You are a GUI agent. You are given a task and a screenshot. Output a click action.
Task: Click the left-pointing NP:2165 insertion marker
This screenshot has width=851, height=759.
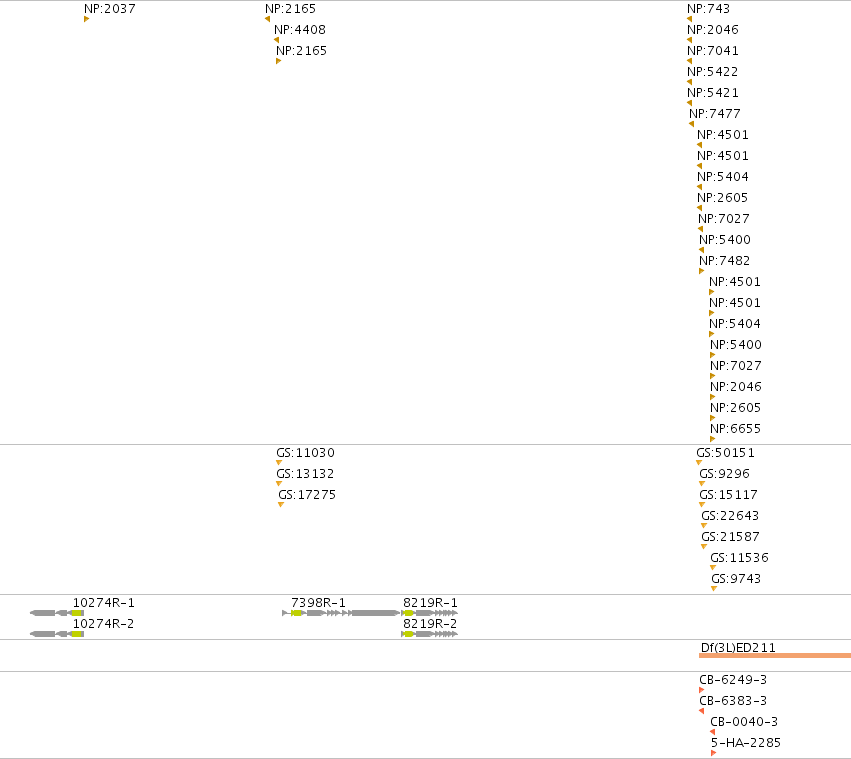pyautogui.click(x=268, y=20)
